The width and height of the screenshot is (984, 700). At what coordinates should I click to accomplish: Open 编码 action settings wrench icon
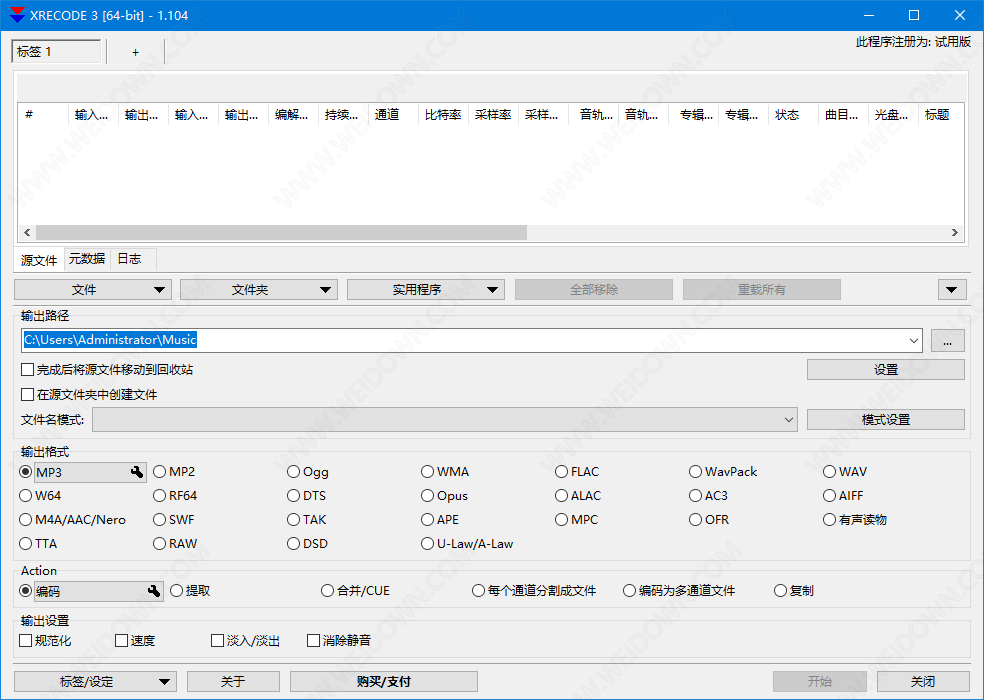coord(154,591)
